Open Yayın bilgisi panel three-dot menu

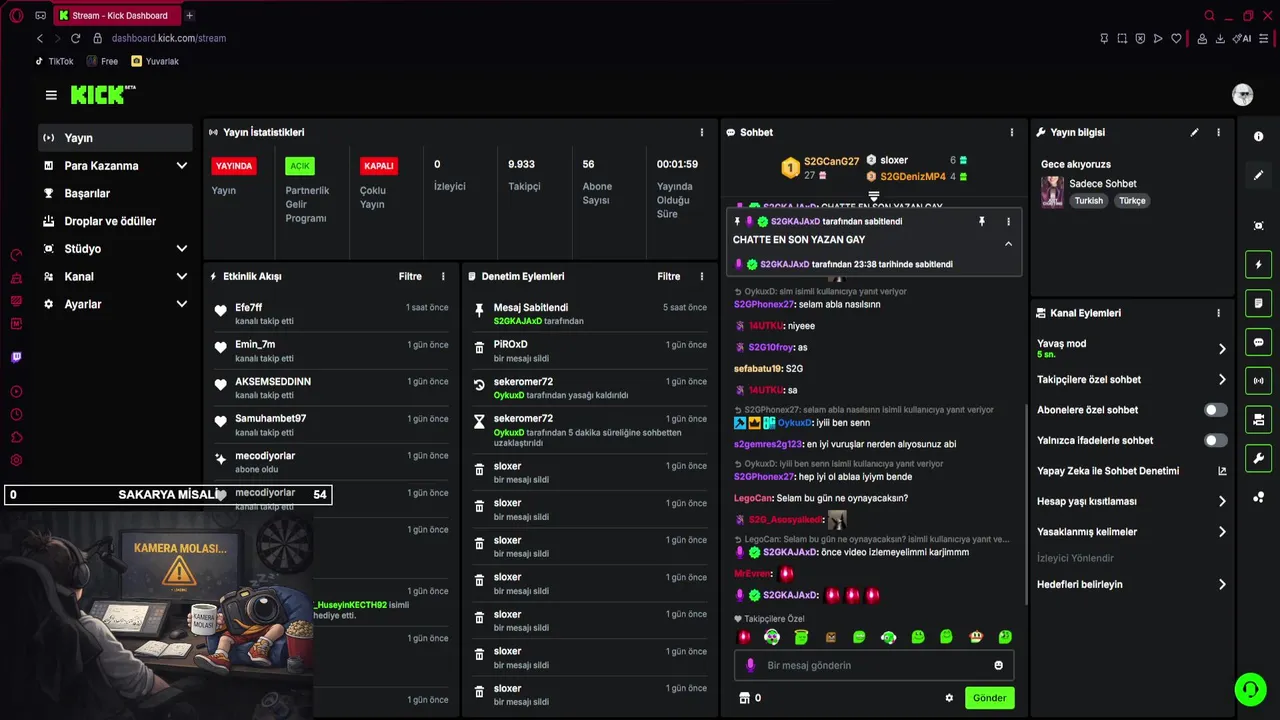pyautogui.click(x=1218, y=132)
